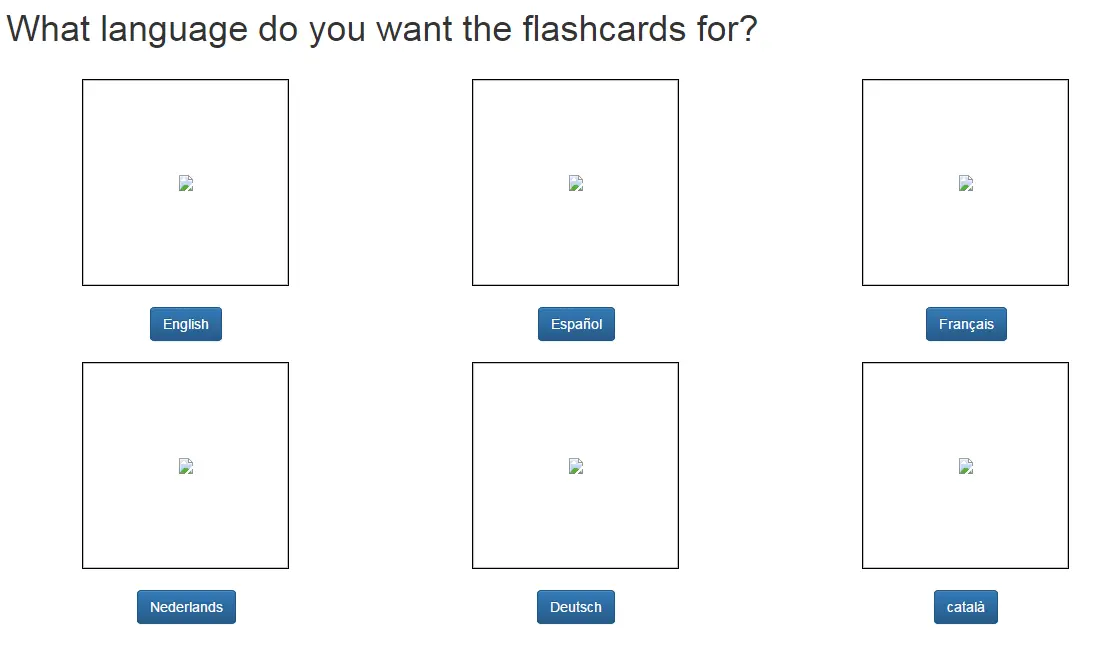Click the broken image icon above català
This screenshot has width=1105, height=647.
coord(966,467)
